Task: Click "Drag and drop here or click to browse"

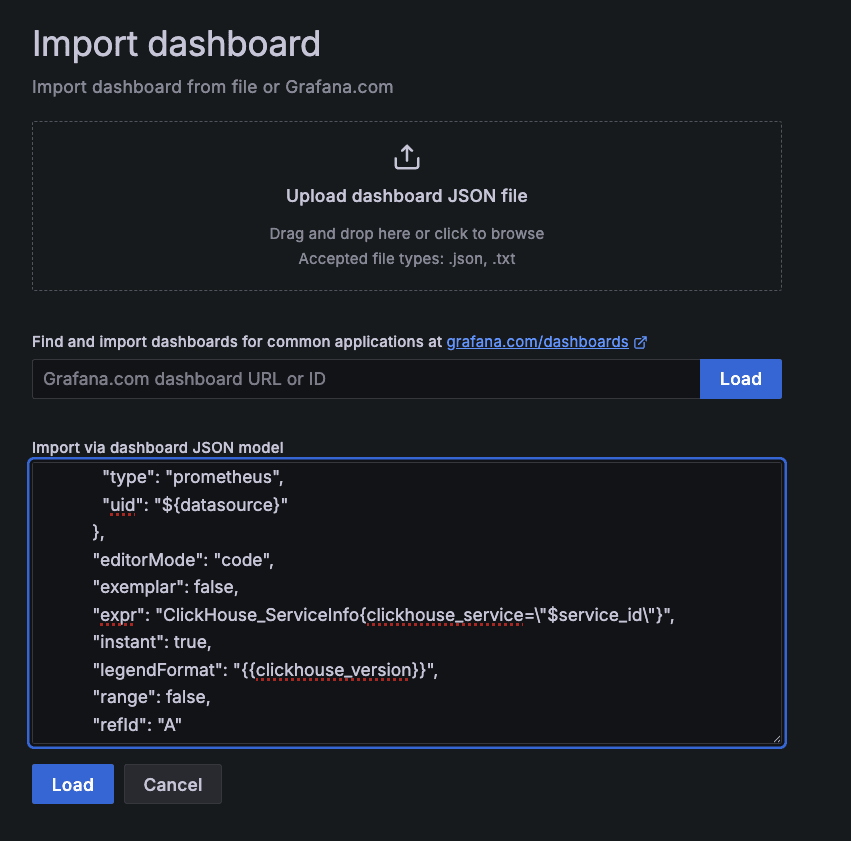Action: coord(406,234)
